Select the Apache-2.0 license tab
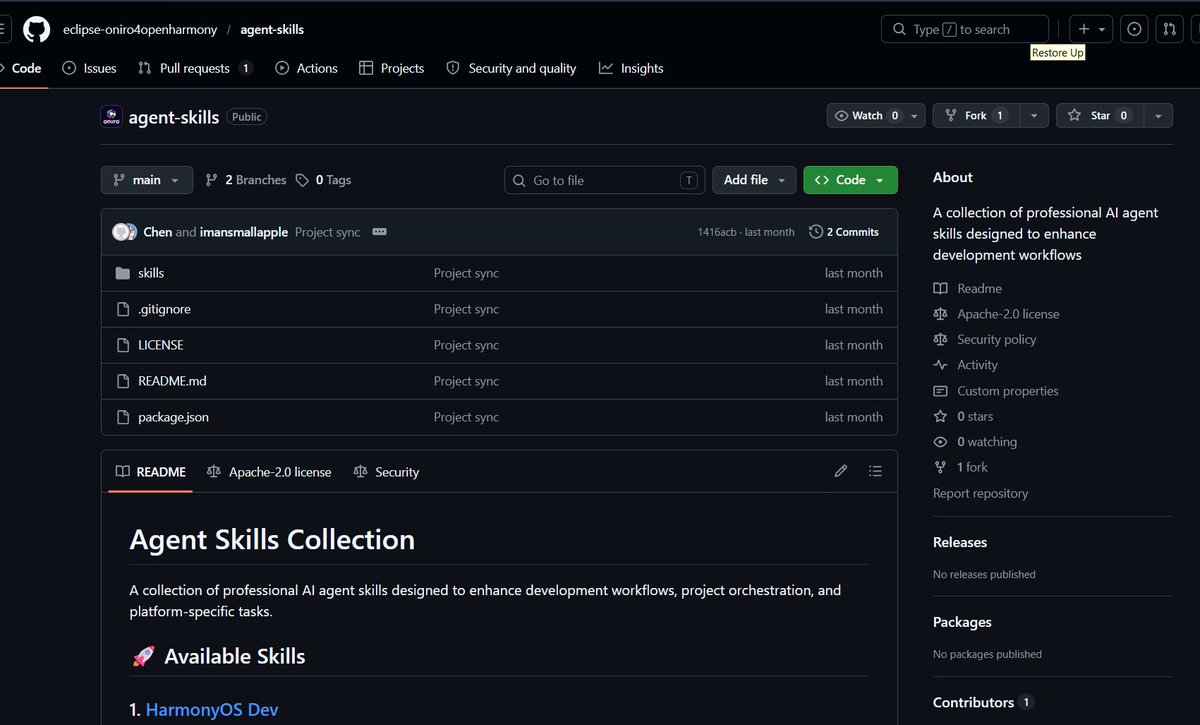 268,472
